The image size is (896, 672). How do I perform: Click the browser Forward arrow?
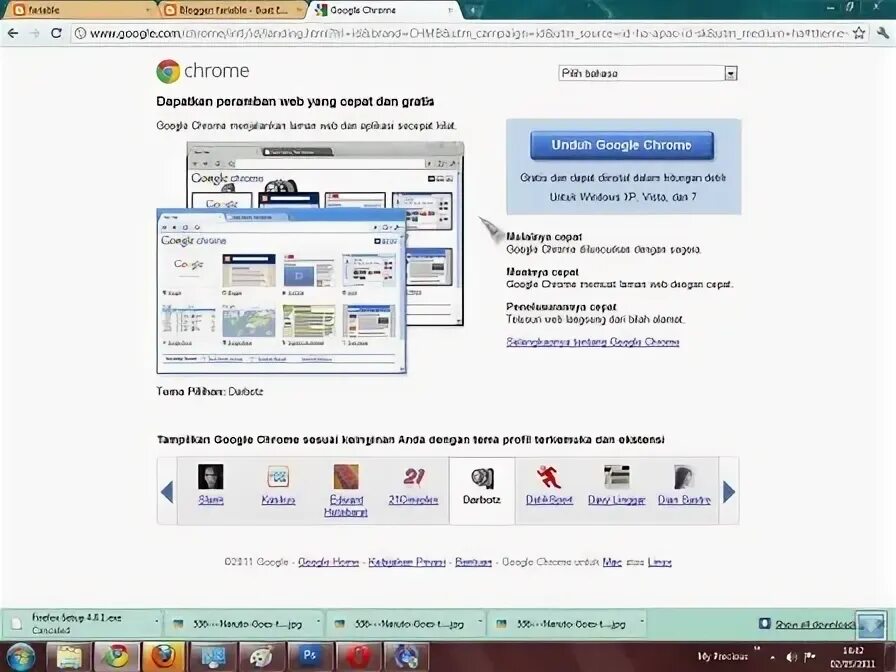(34, 33)
